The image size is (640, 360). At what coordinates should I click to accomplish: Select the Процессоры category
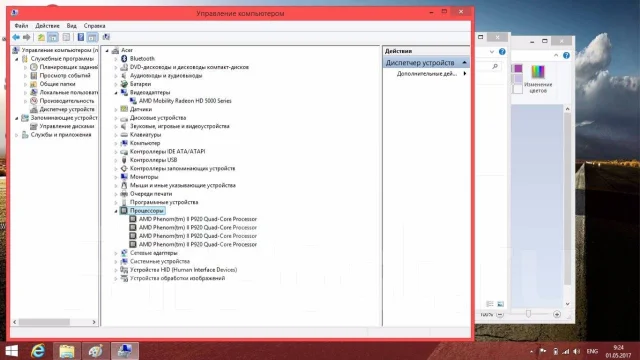pos(147,211)
